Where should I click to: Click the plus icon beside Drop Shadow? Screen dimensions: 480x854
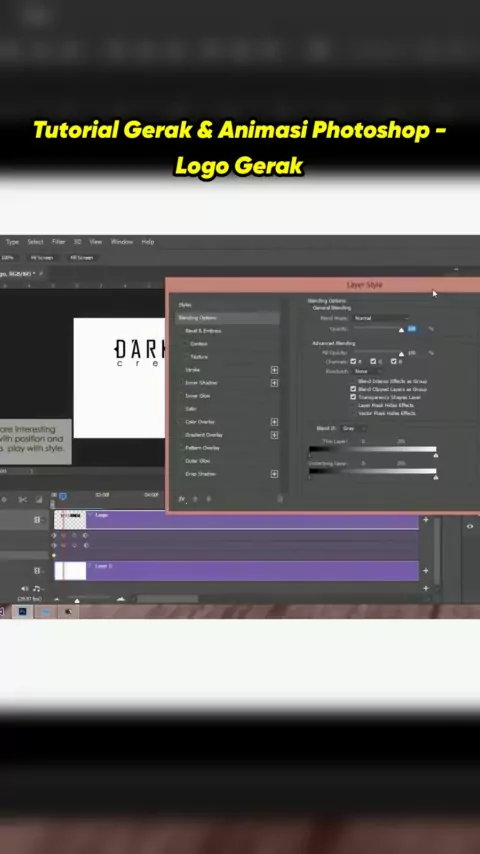(x=274, y=474)
